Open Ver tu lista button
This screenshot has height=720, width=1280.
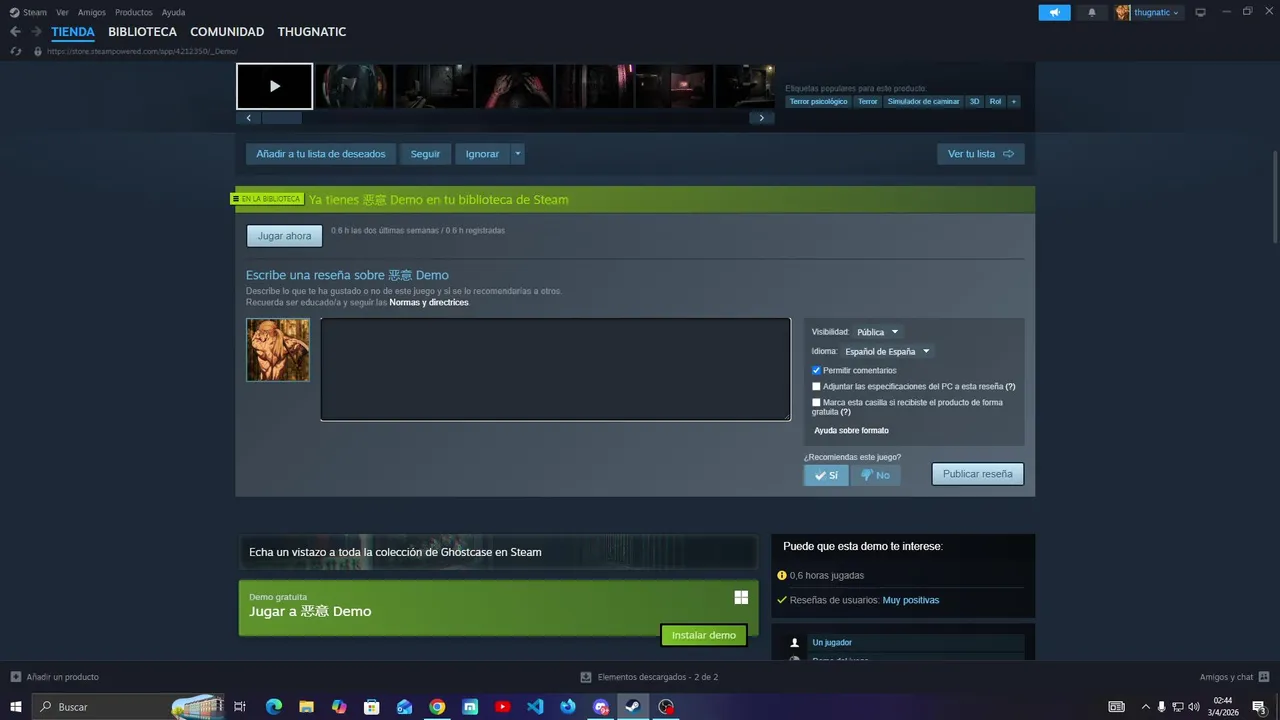click(980, 154)
